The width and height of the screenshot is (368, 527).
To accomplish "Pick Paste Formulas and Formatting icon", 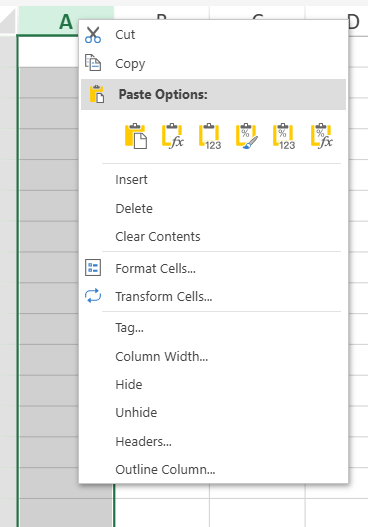I will [322, 136].
